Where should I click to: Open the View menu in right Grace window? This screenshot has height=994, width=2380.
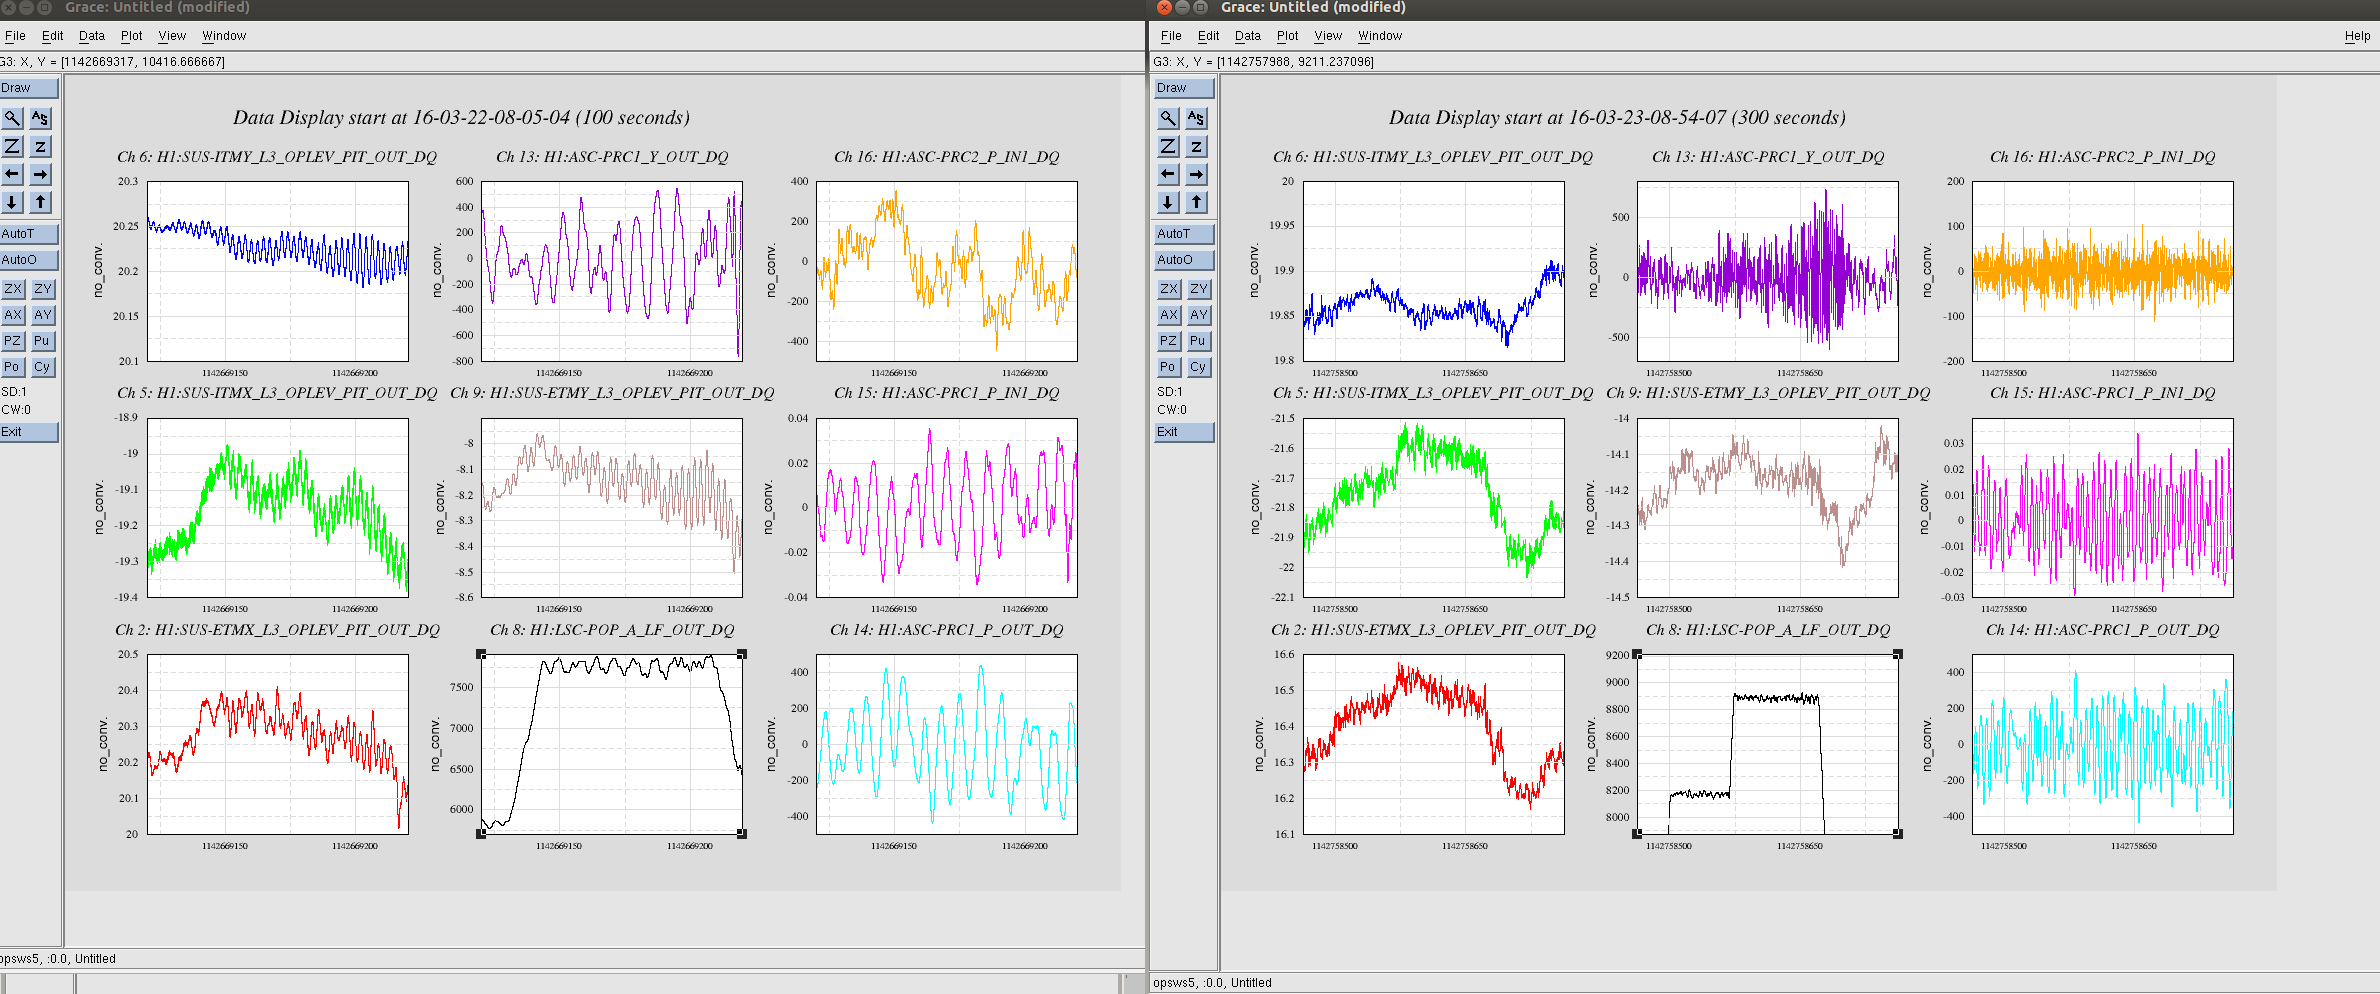[x=1328, y=36]
